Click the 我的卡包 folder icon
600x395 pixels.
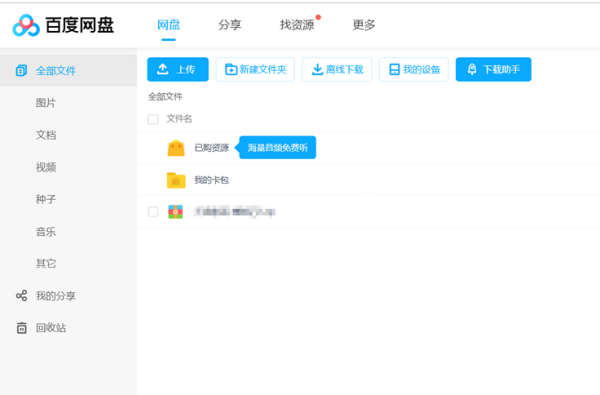pyautogui.click(x=176, y=180)
